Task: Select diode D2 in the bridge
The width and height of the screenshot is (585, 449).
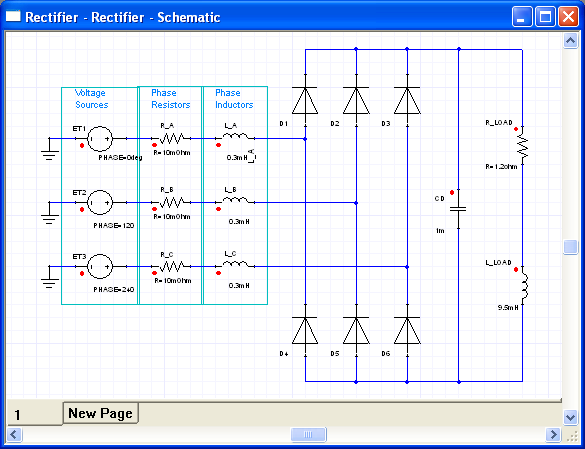Action: pyautogui.click(x=356, y=100)
